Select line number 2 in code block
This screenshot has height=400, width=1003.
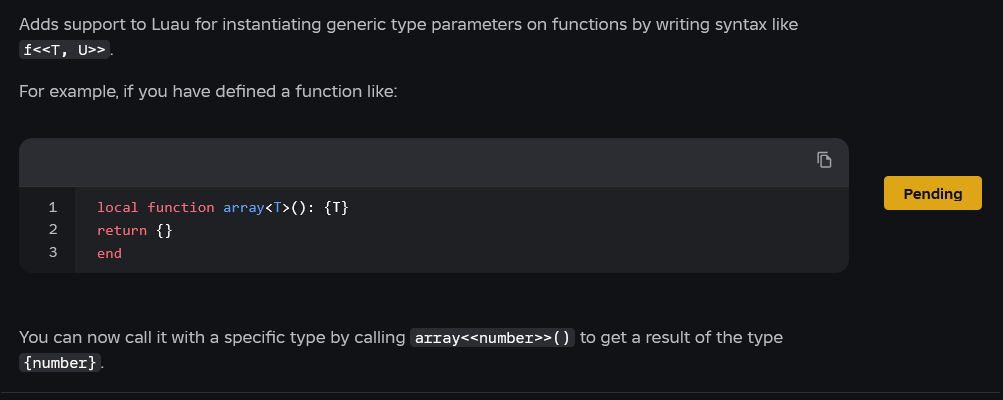click(x=53, y=230)
